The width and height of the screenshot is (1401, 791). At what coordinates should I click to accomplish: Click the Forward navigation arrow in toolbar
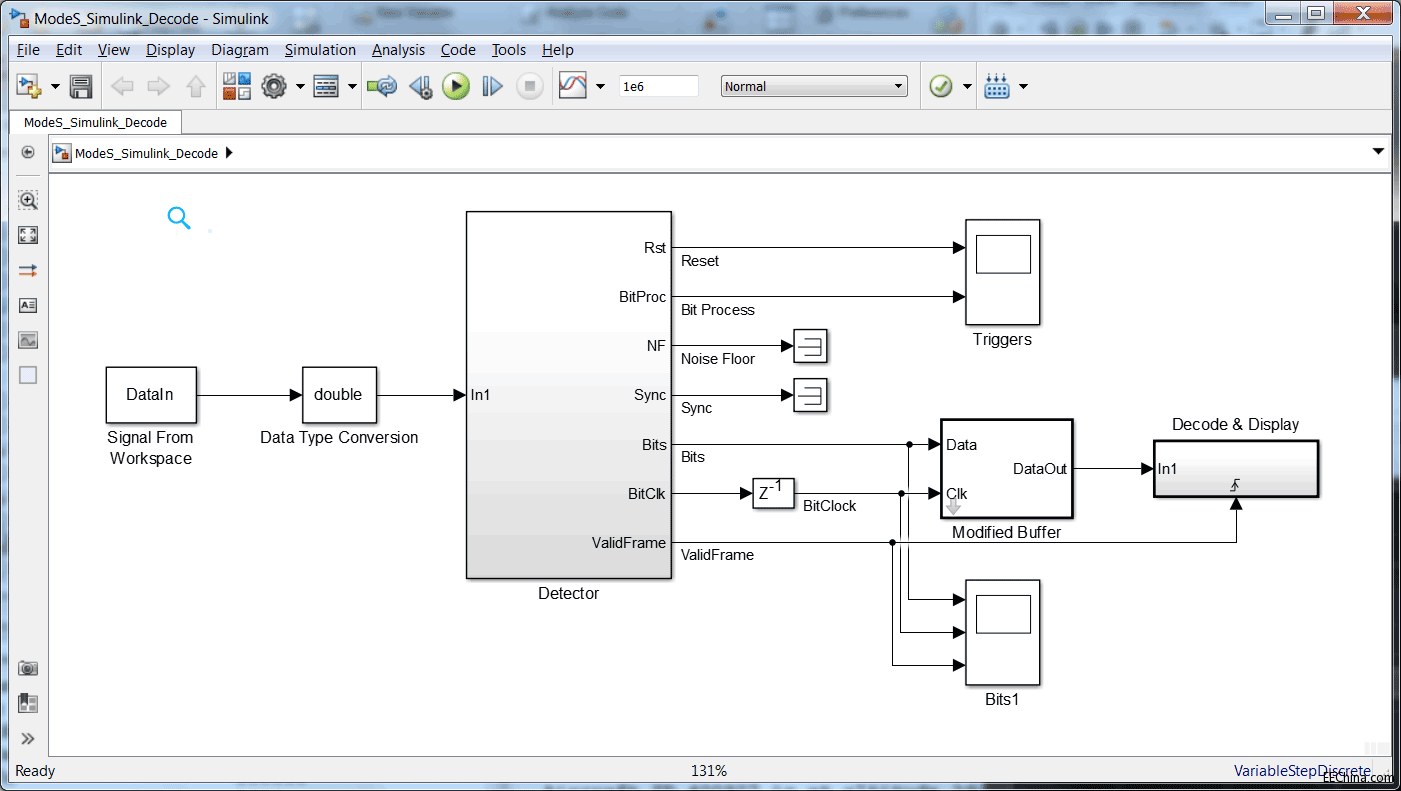[158, 87]
